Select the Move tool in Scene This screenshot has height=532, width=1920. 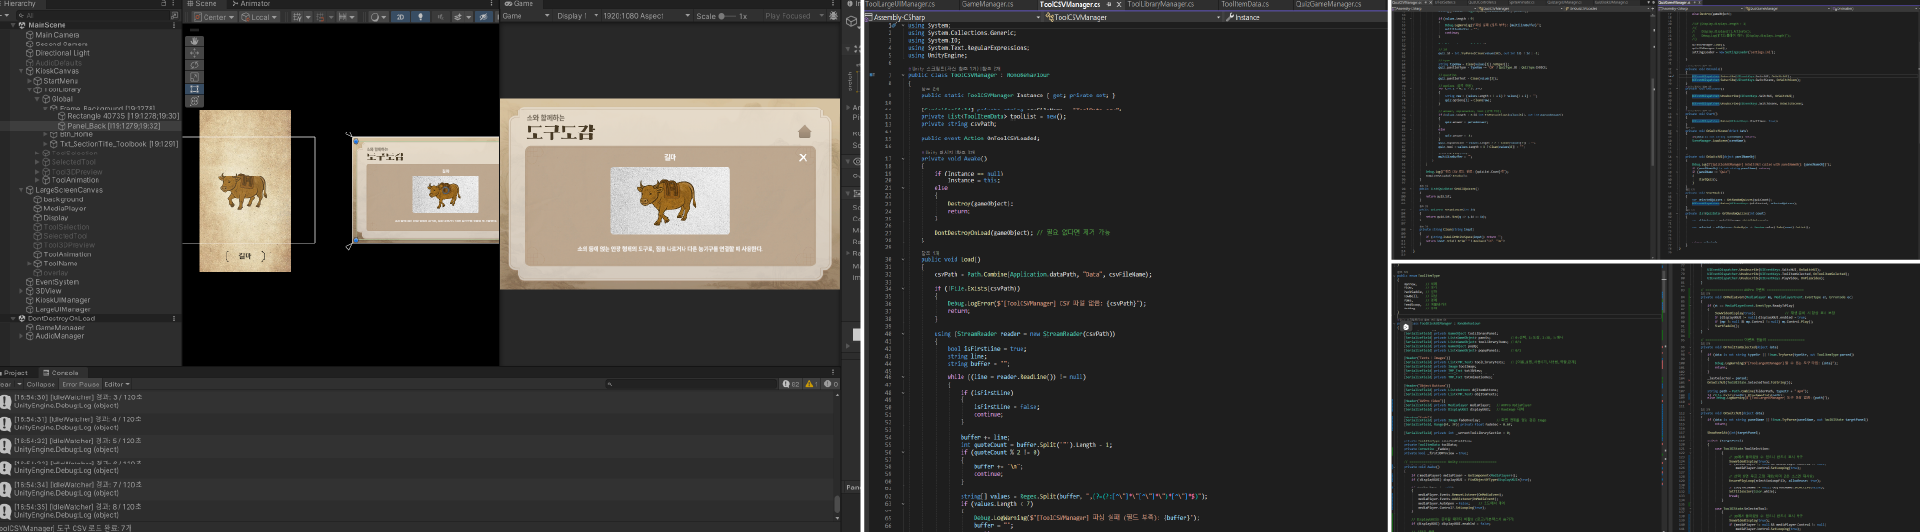[x=194, y=53]
